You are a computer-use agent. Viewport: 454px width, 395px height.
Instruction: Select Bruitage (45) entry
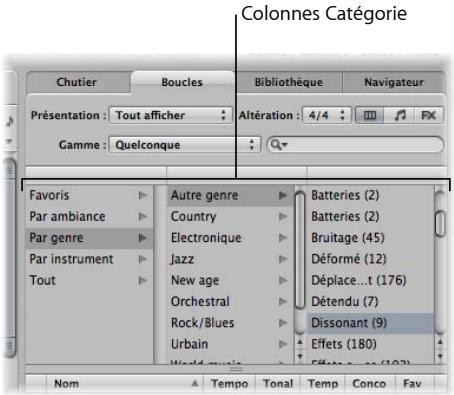(371, 238)
